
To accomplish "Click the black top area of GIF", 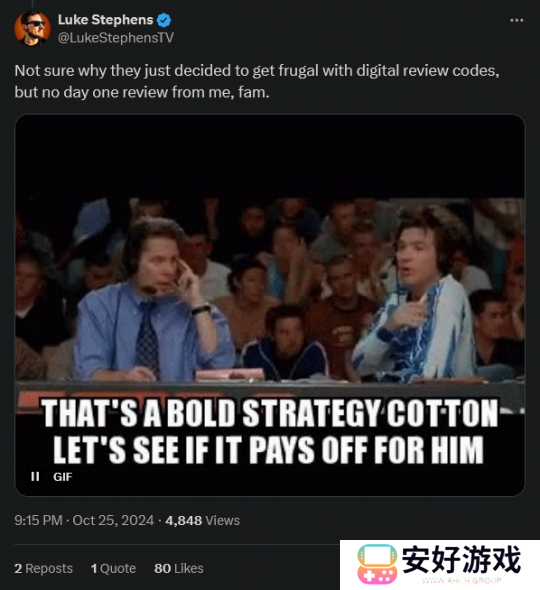I will pos(270,156).
